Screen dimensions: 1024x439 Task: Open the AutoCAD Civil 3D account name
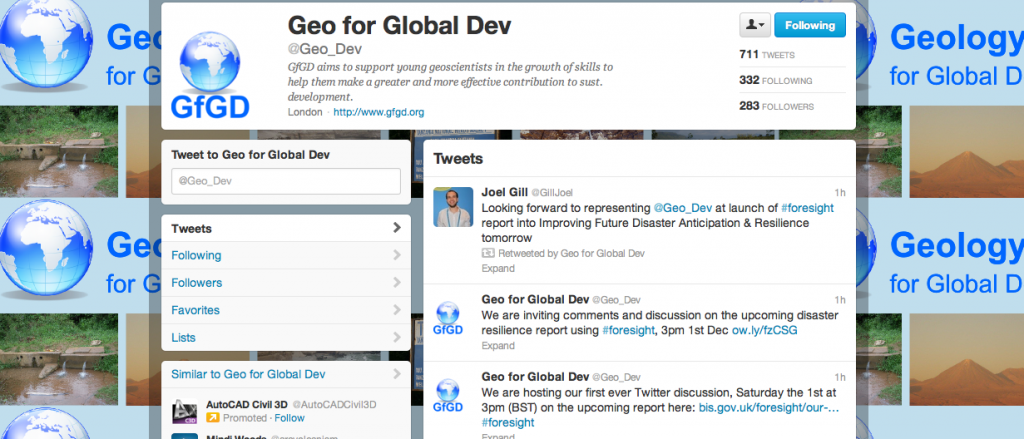(247, 404)
